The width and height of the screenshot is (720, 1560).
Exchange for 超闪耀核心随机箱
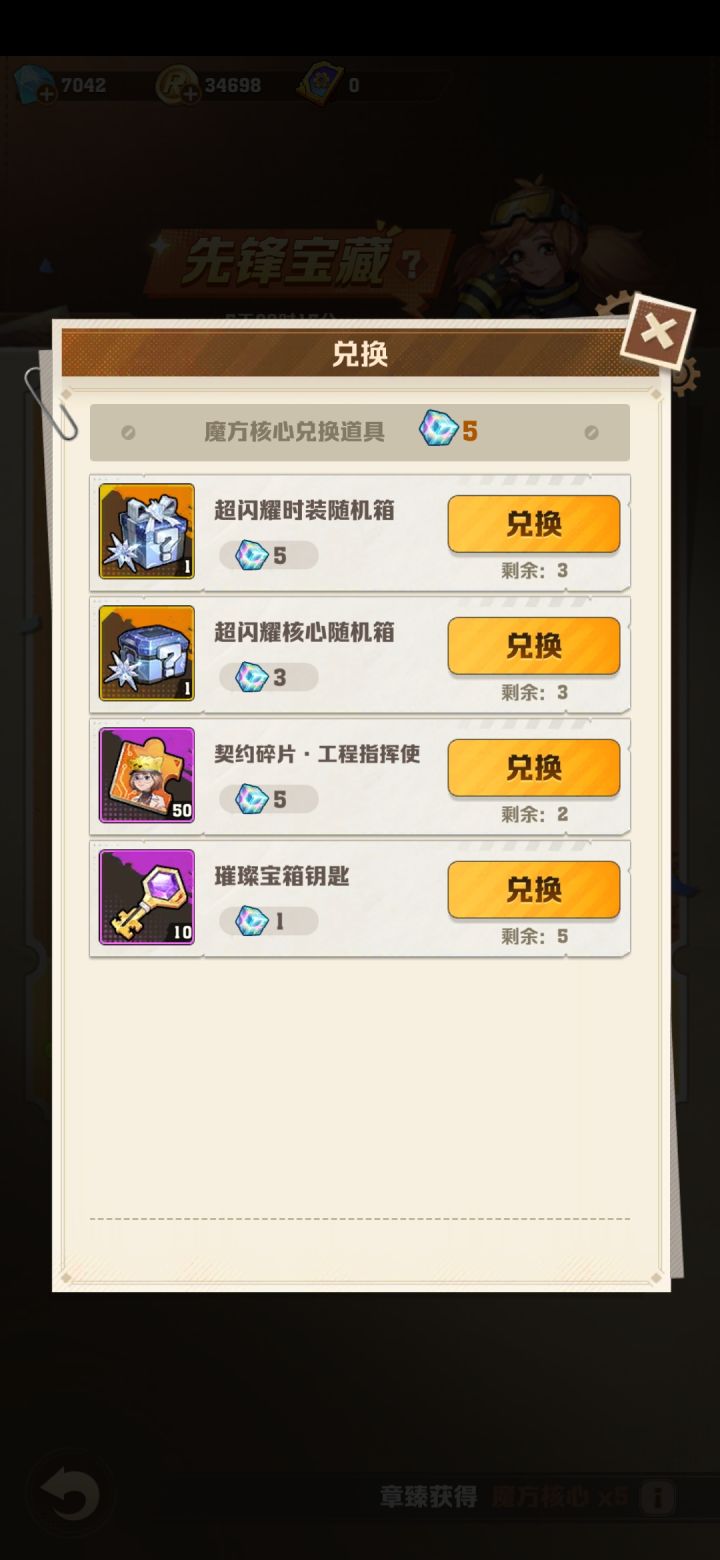pos(534,646)
